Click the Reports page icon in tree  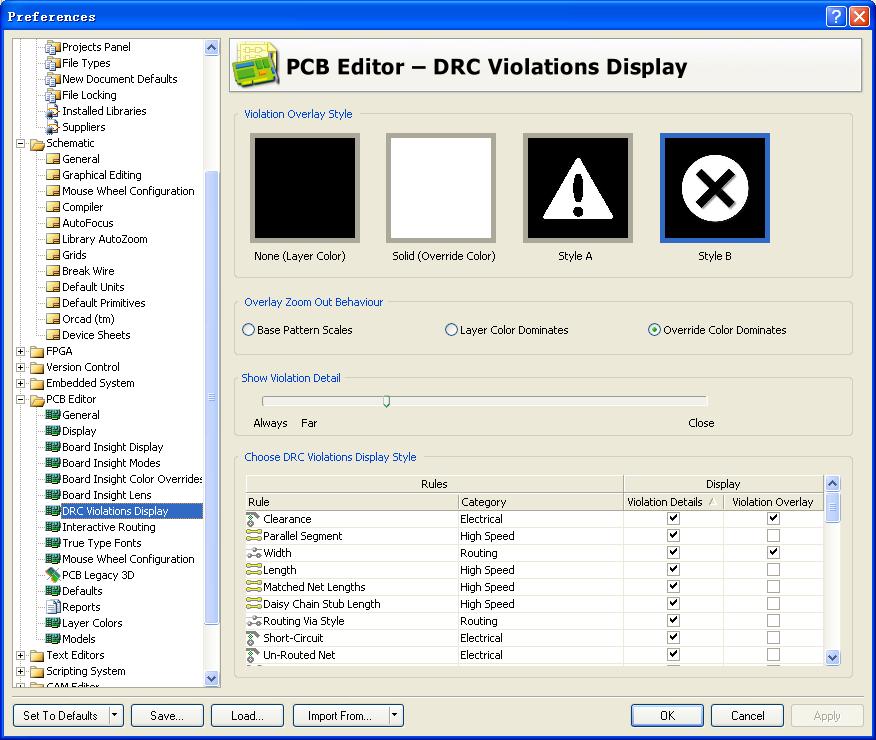(53, 607)
